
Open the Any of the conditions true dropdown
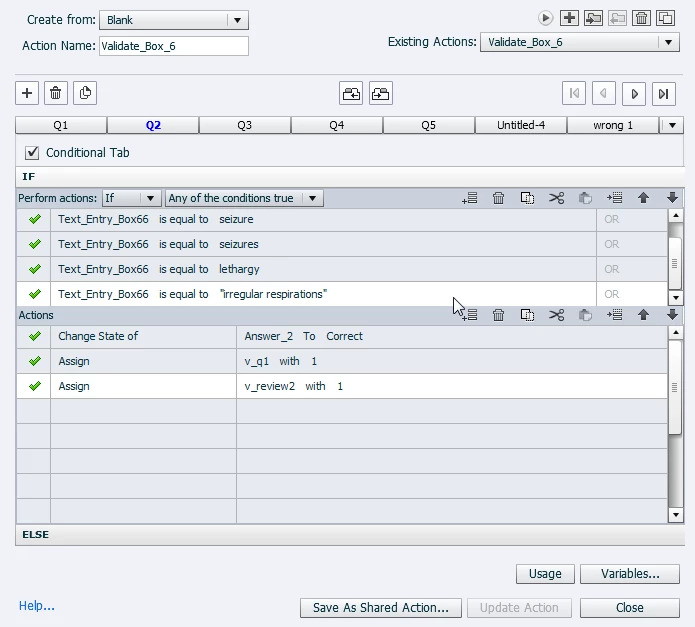[x=244, y=198]
